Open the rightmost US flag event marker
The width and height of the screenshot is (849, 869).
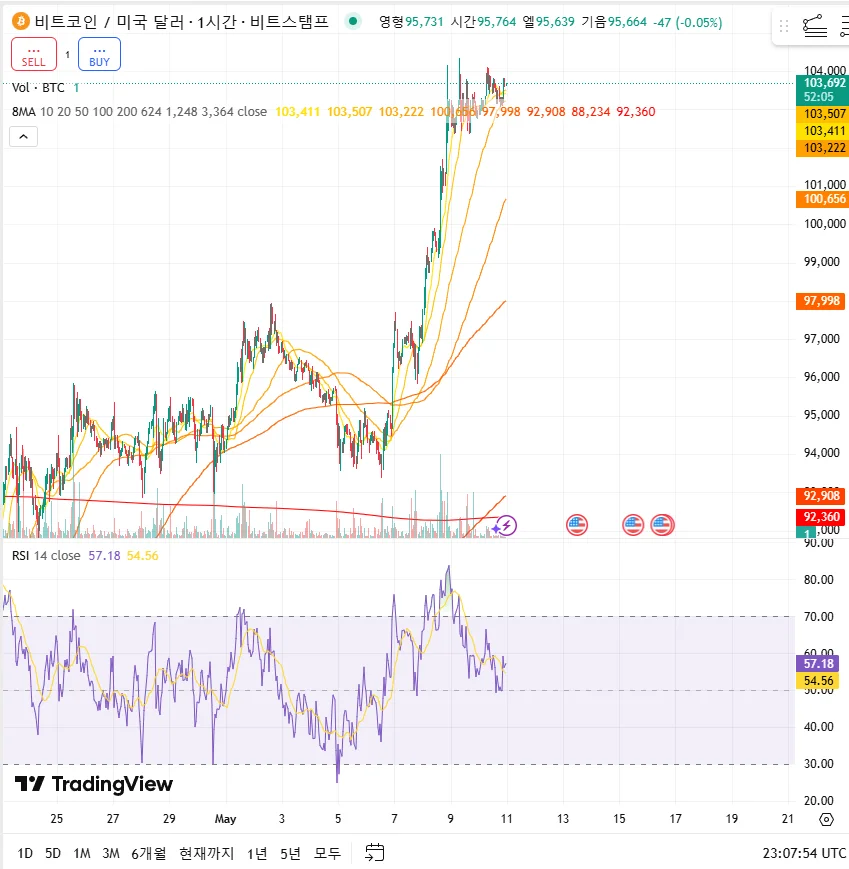point(662,525)
